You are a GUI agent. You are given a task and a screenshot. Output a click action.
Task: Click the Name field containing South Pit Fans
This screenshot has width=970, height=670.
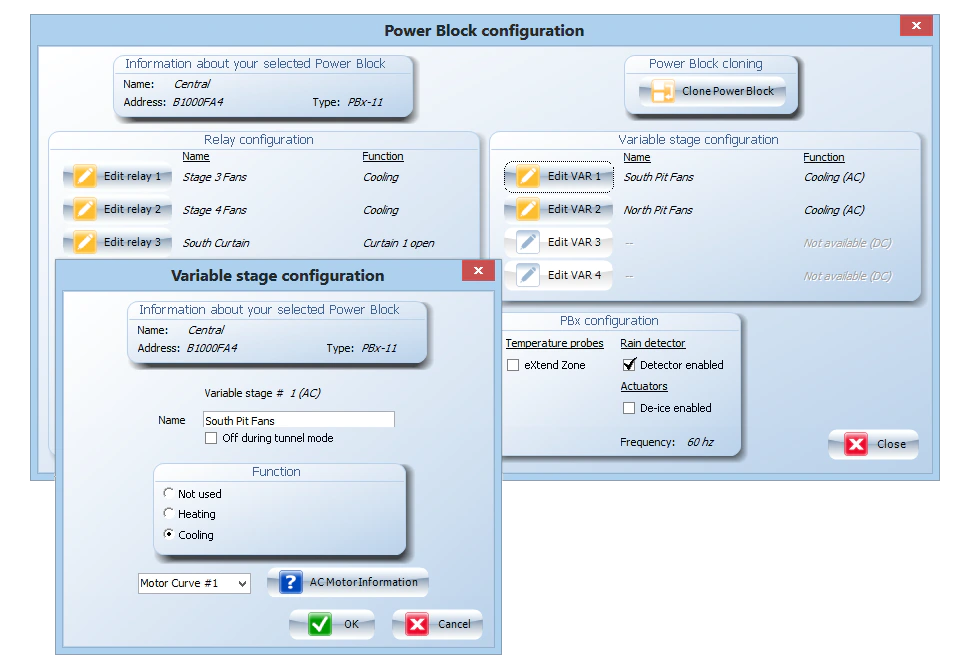[x=298, y=421]
